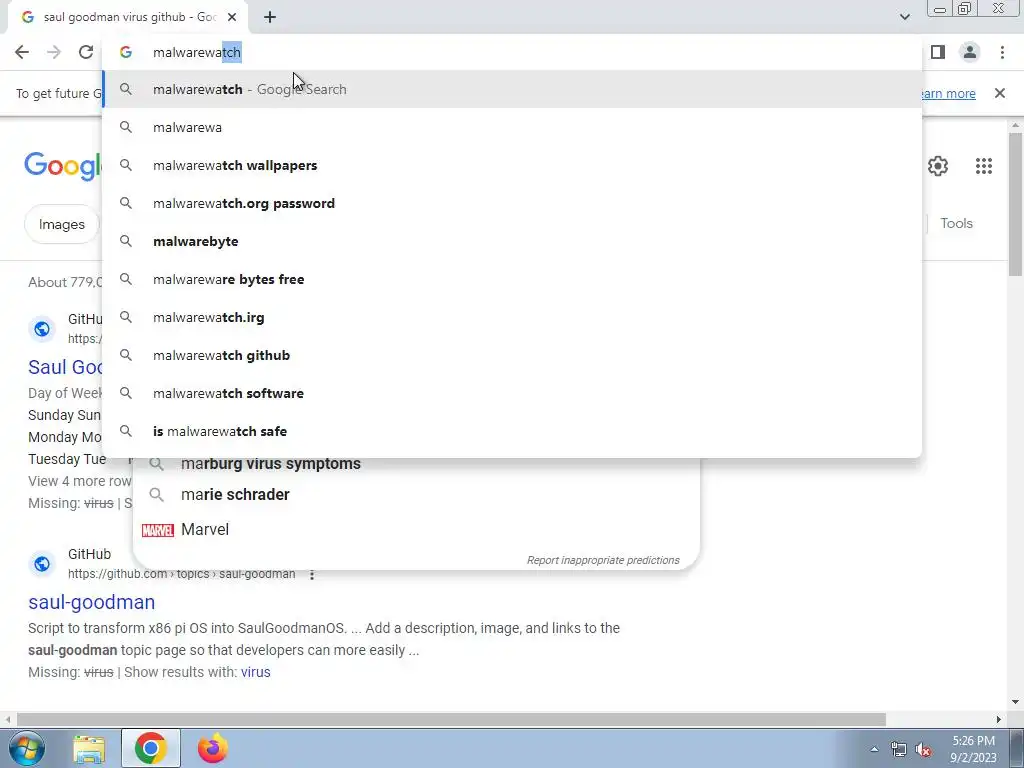Select marburg virus symptoms prediction

click(416, 464)
